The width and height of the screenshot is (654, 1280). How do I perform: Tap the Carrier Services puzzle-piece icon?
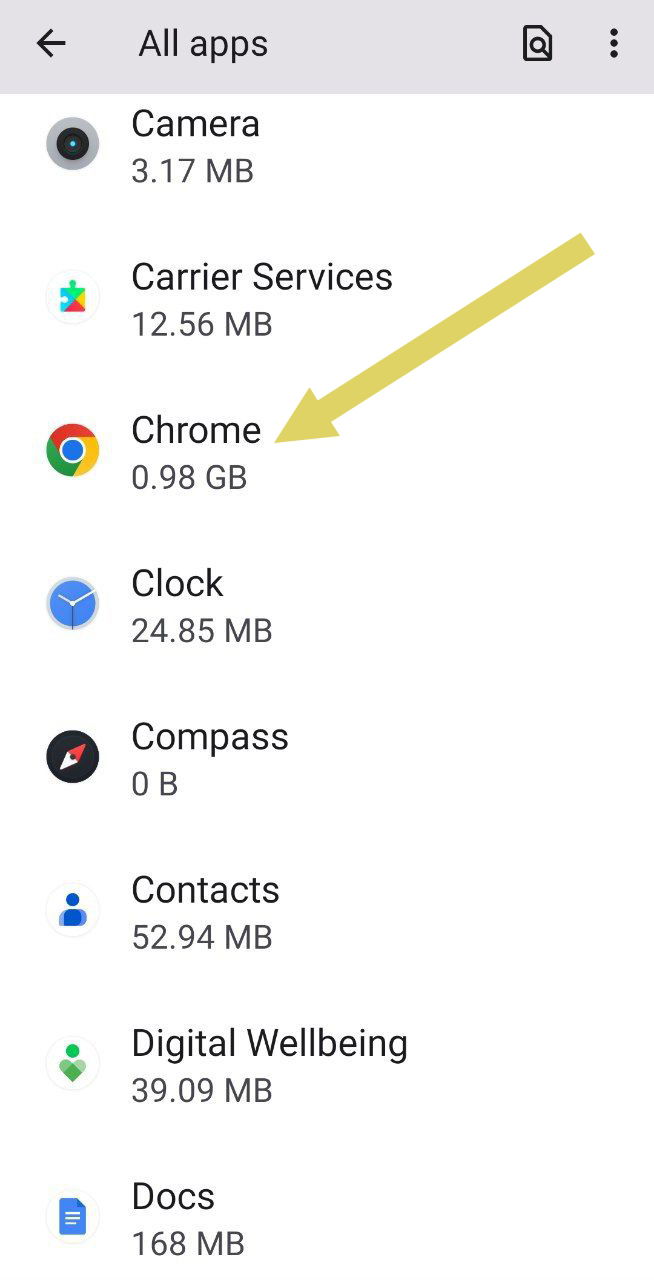(x=72, y=297)
